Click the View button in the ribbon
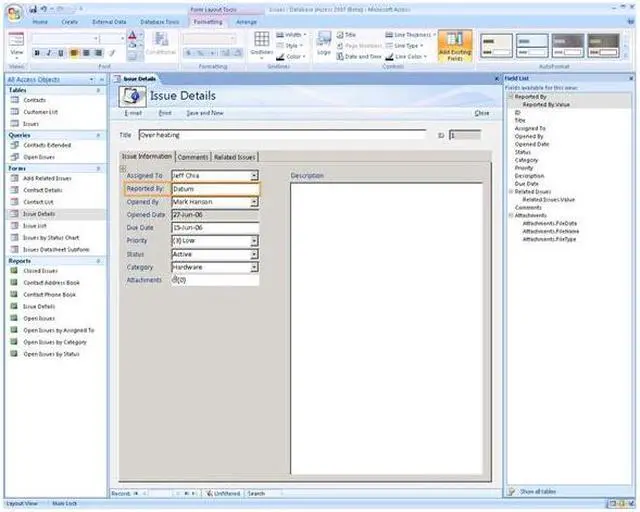 tap(16, 45)
